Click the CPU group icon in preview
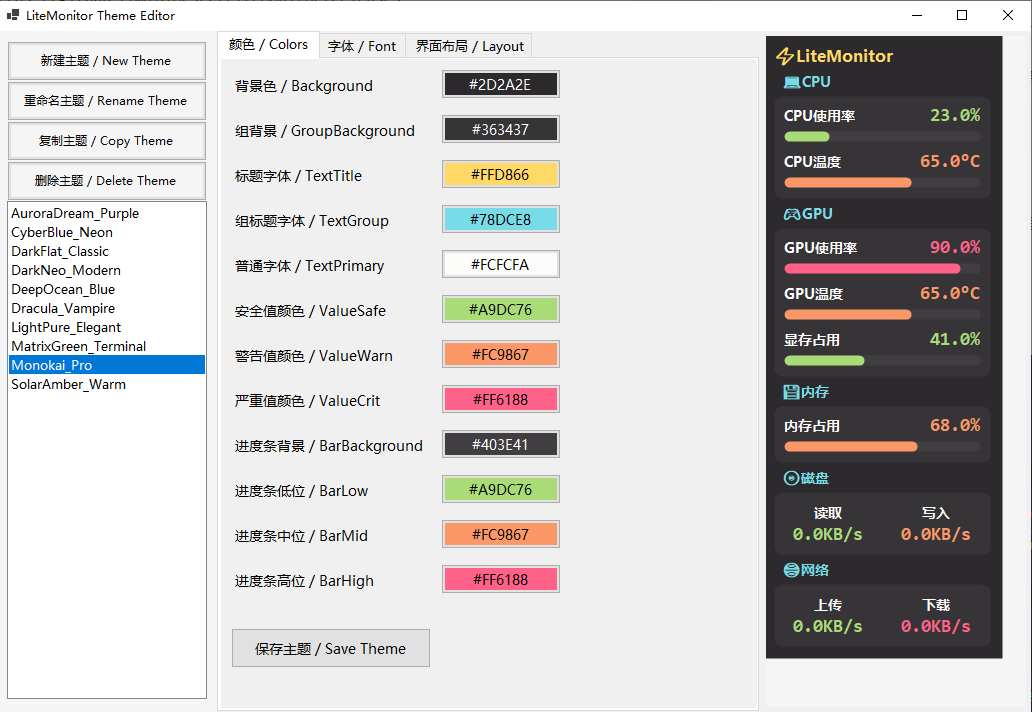This screenshot has width=1032, height=712. coord(792,83)
